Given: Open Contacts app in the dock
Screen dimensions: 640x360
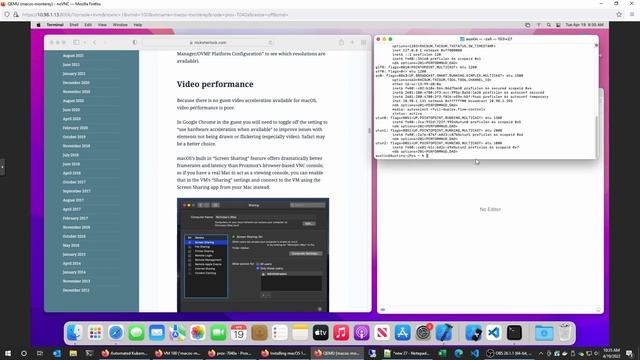Looking at the screenshot, I should pyautogui.click(x=259, y=333).
